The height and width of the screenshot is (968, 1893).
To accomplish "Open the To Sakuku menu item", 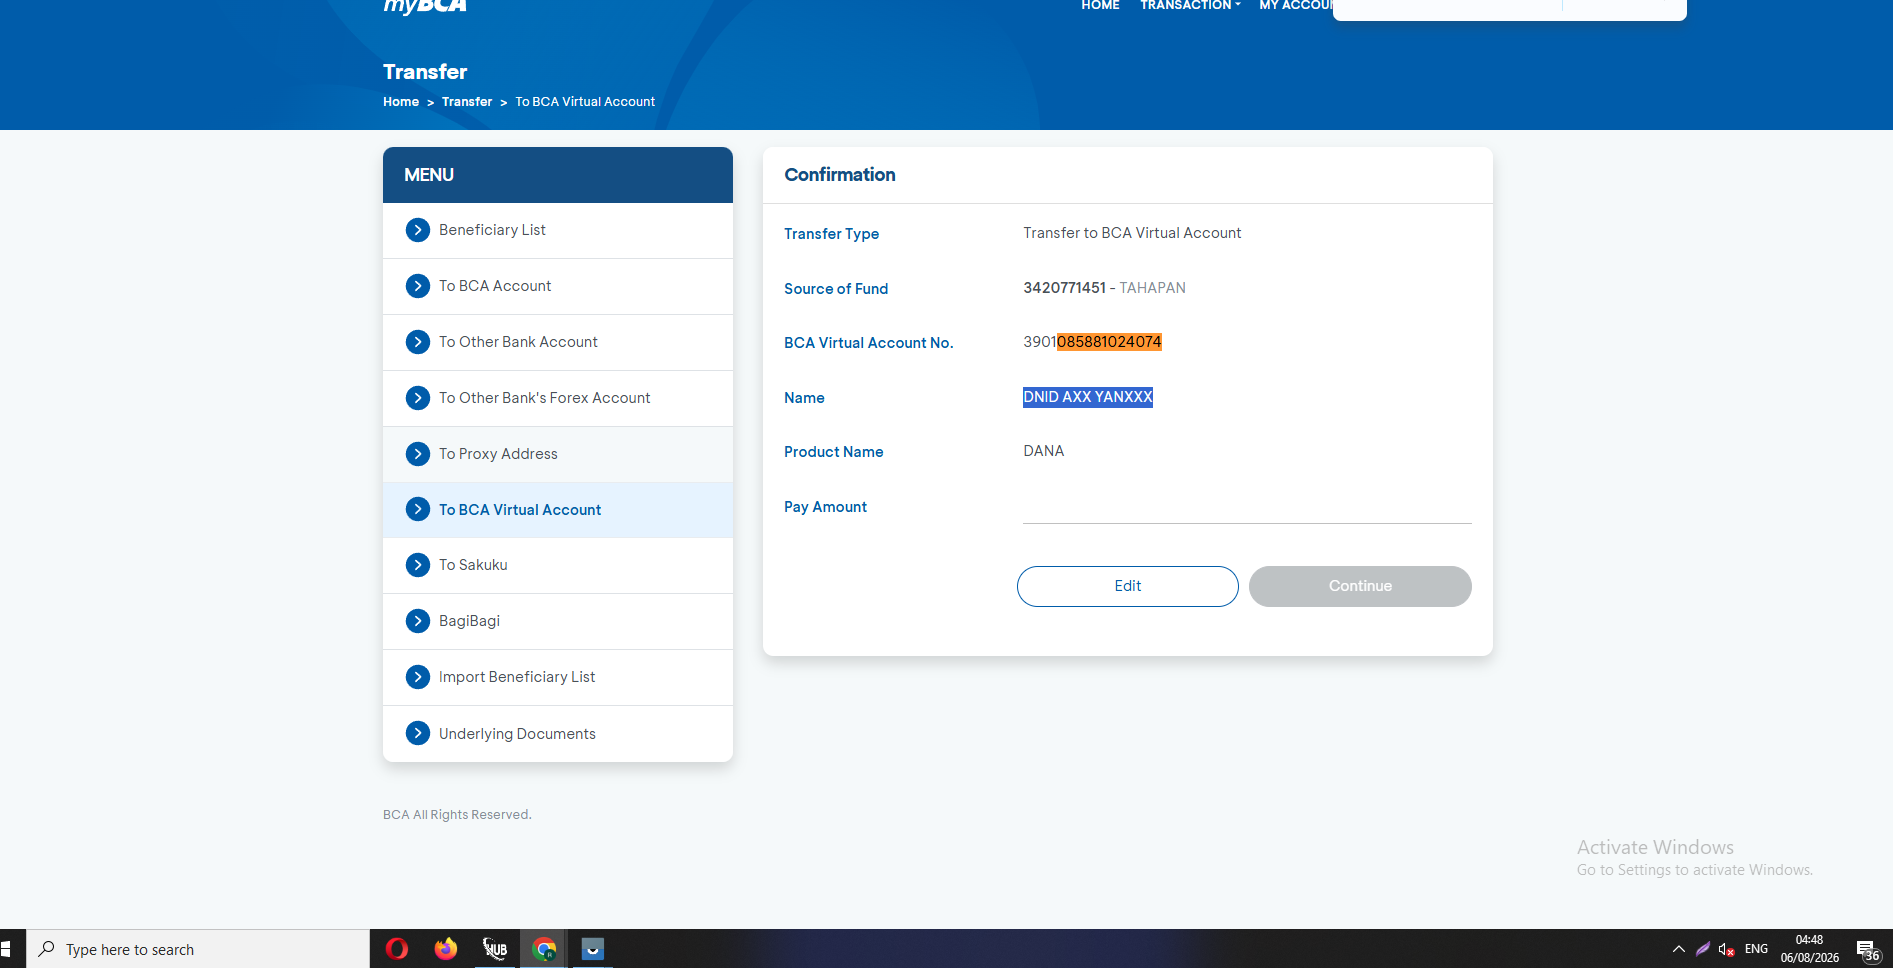I will click(x=558, y=565).
